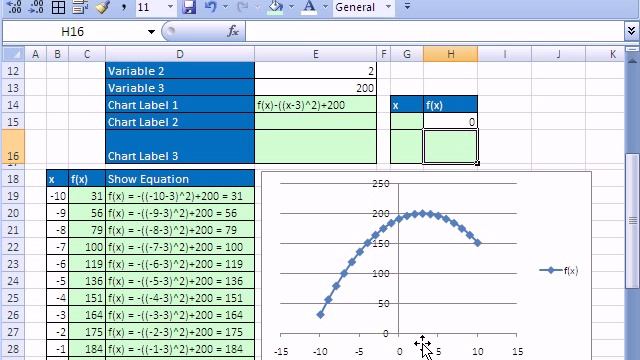The height and width of the screenshot is (360, 640).
Task: Click the f(x) chart legend entry
Action: 558,270
